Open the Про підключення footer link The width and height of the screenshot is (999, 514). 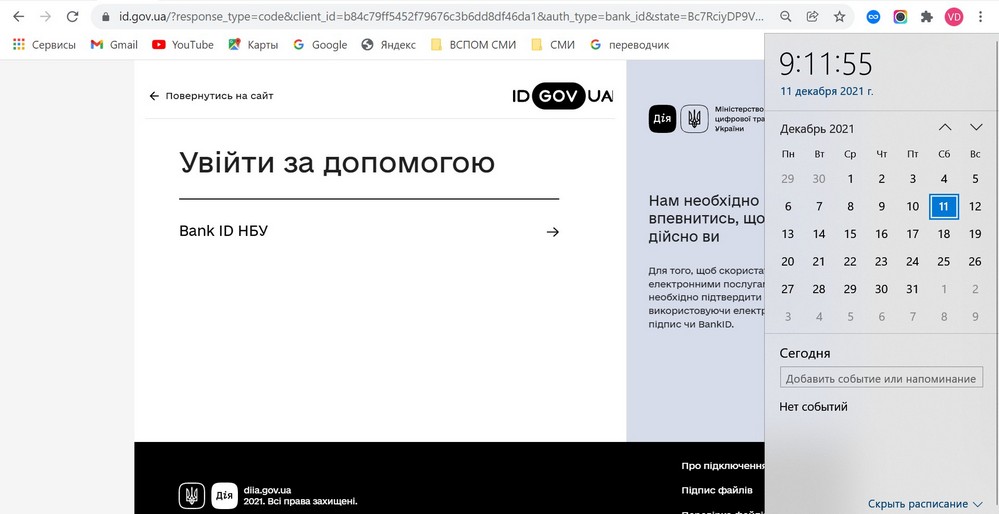[723, 466]
